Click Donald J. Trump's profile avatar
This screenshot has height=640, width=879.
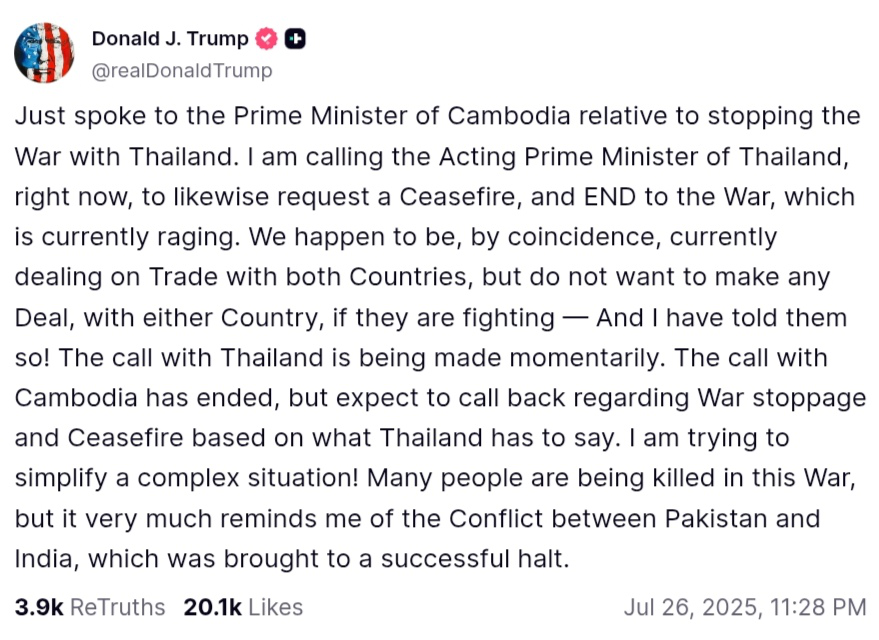(x=44, y=53)
